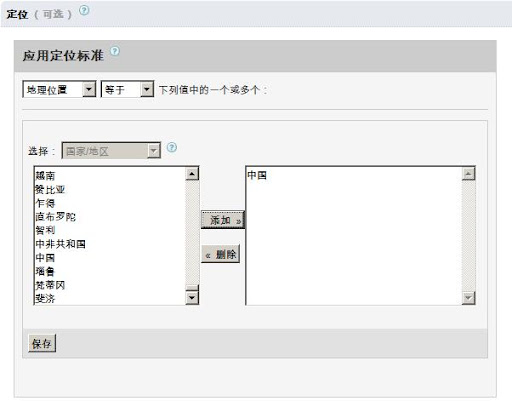Select 瑙鲁 in the country list
Viewport: 512px width, 401px height.
pos(110,271)
